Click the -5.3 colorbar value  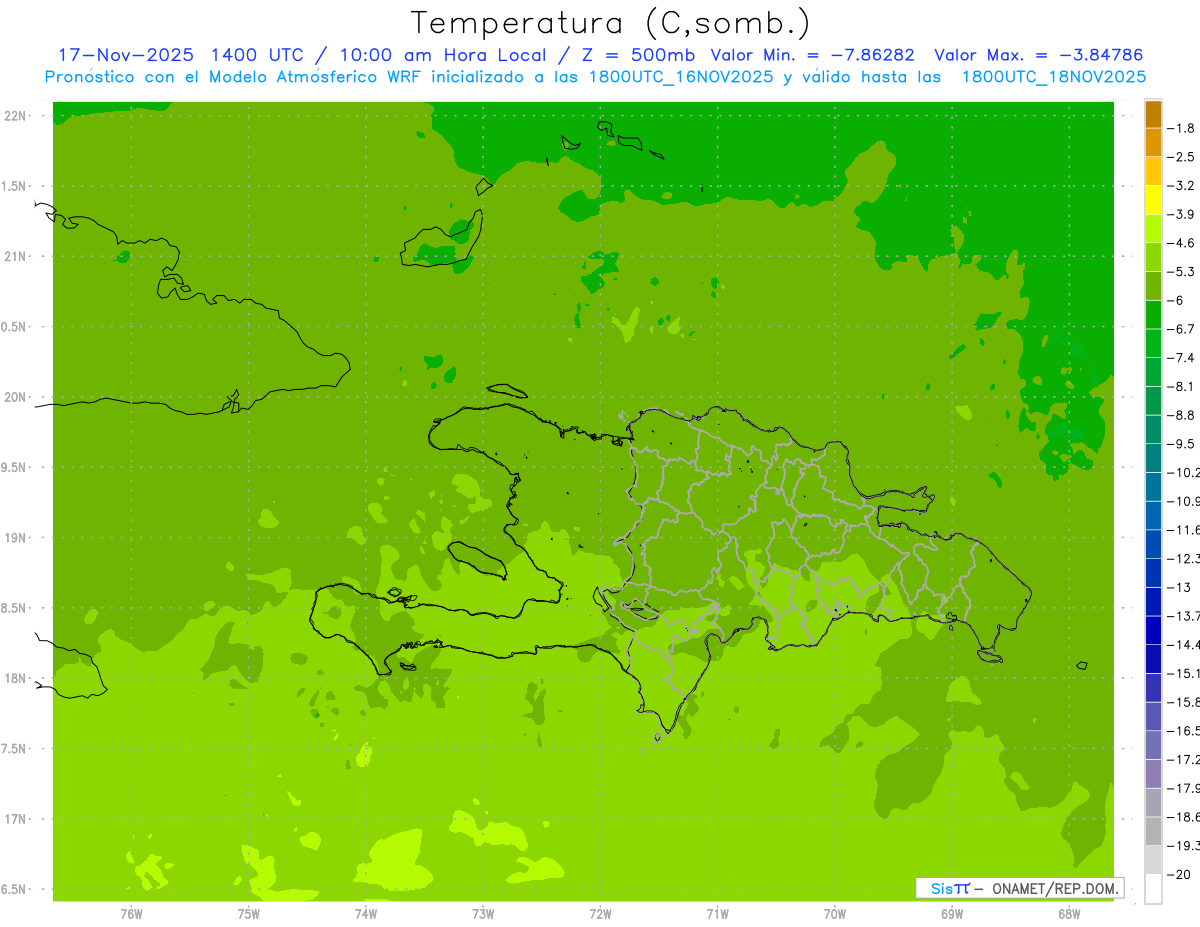click(x=1181, y=272)
